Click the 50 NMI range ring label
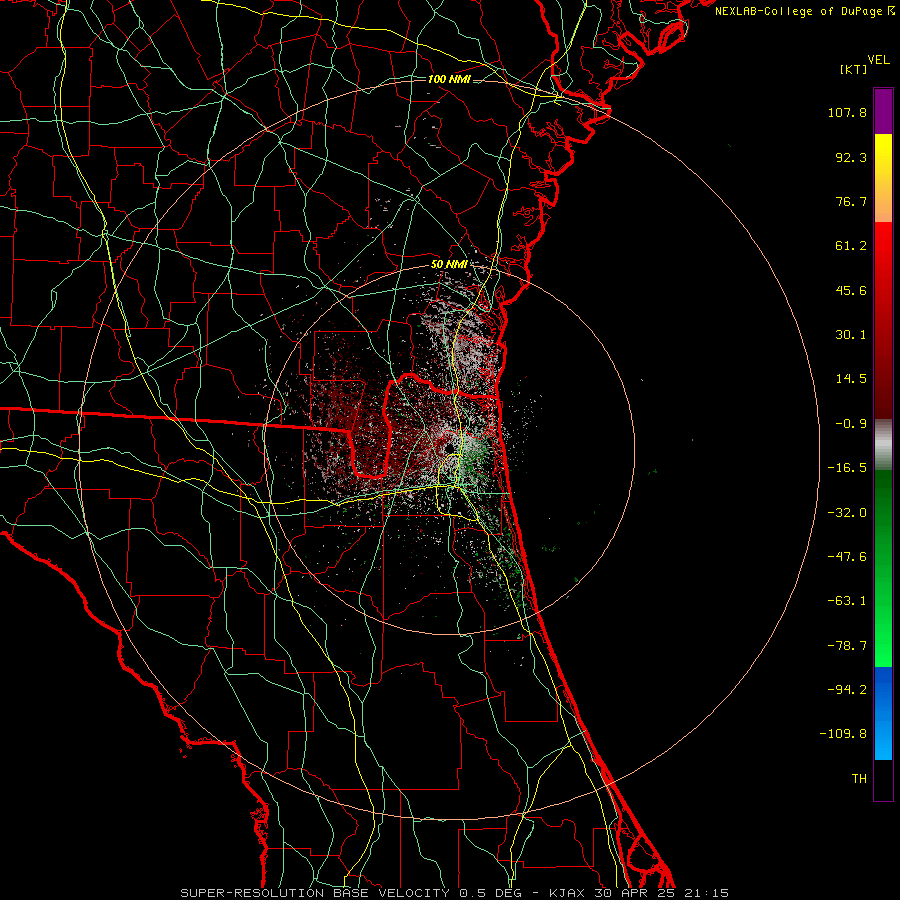 pyautogui.click(x=449, y=265)
